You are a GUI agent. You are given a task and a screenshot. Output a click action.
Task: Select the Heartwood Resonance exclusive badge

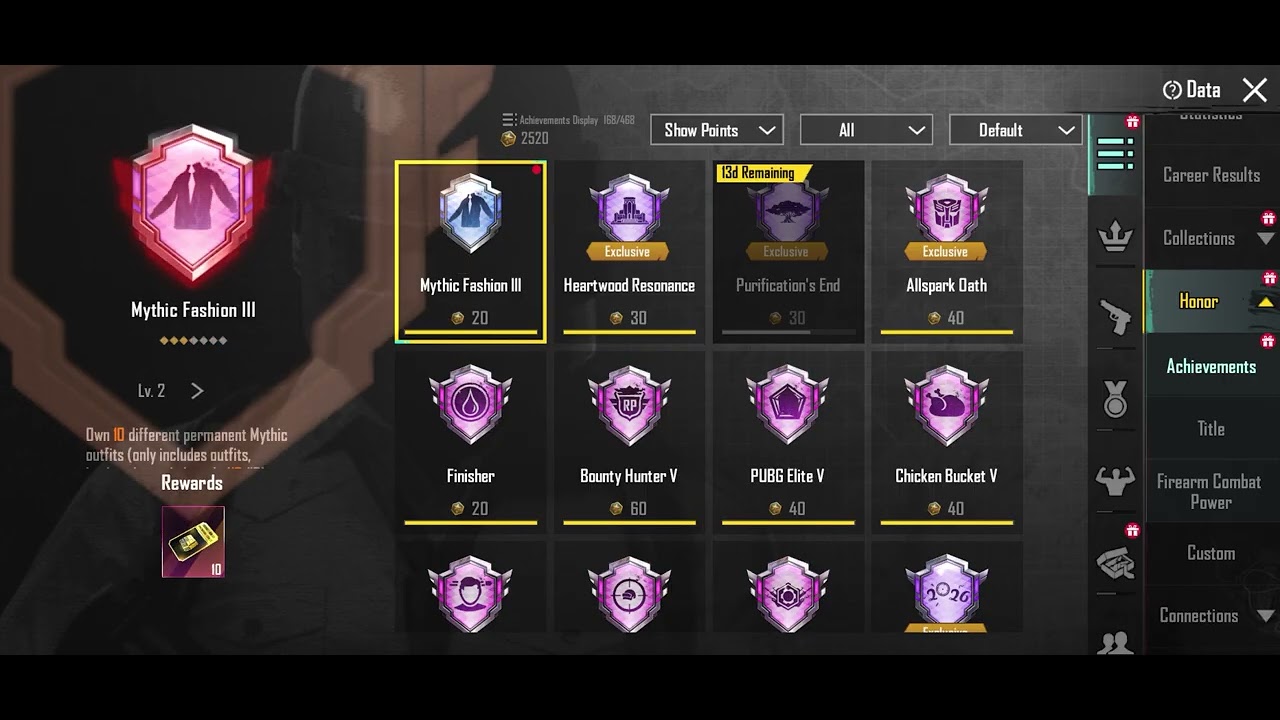[629, 252]
